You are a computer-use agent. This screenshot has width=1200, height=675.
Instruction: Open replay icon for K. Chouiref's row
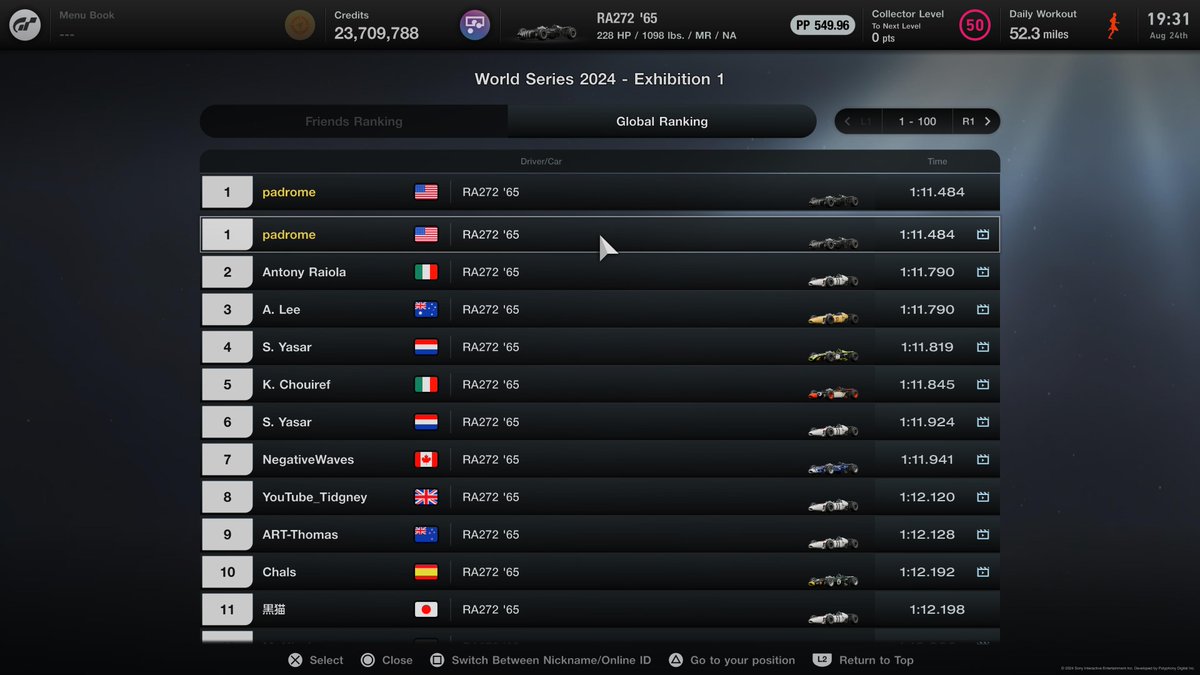[983, 385]
